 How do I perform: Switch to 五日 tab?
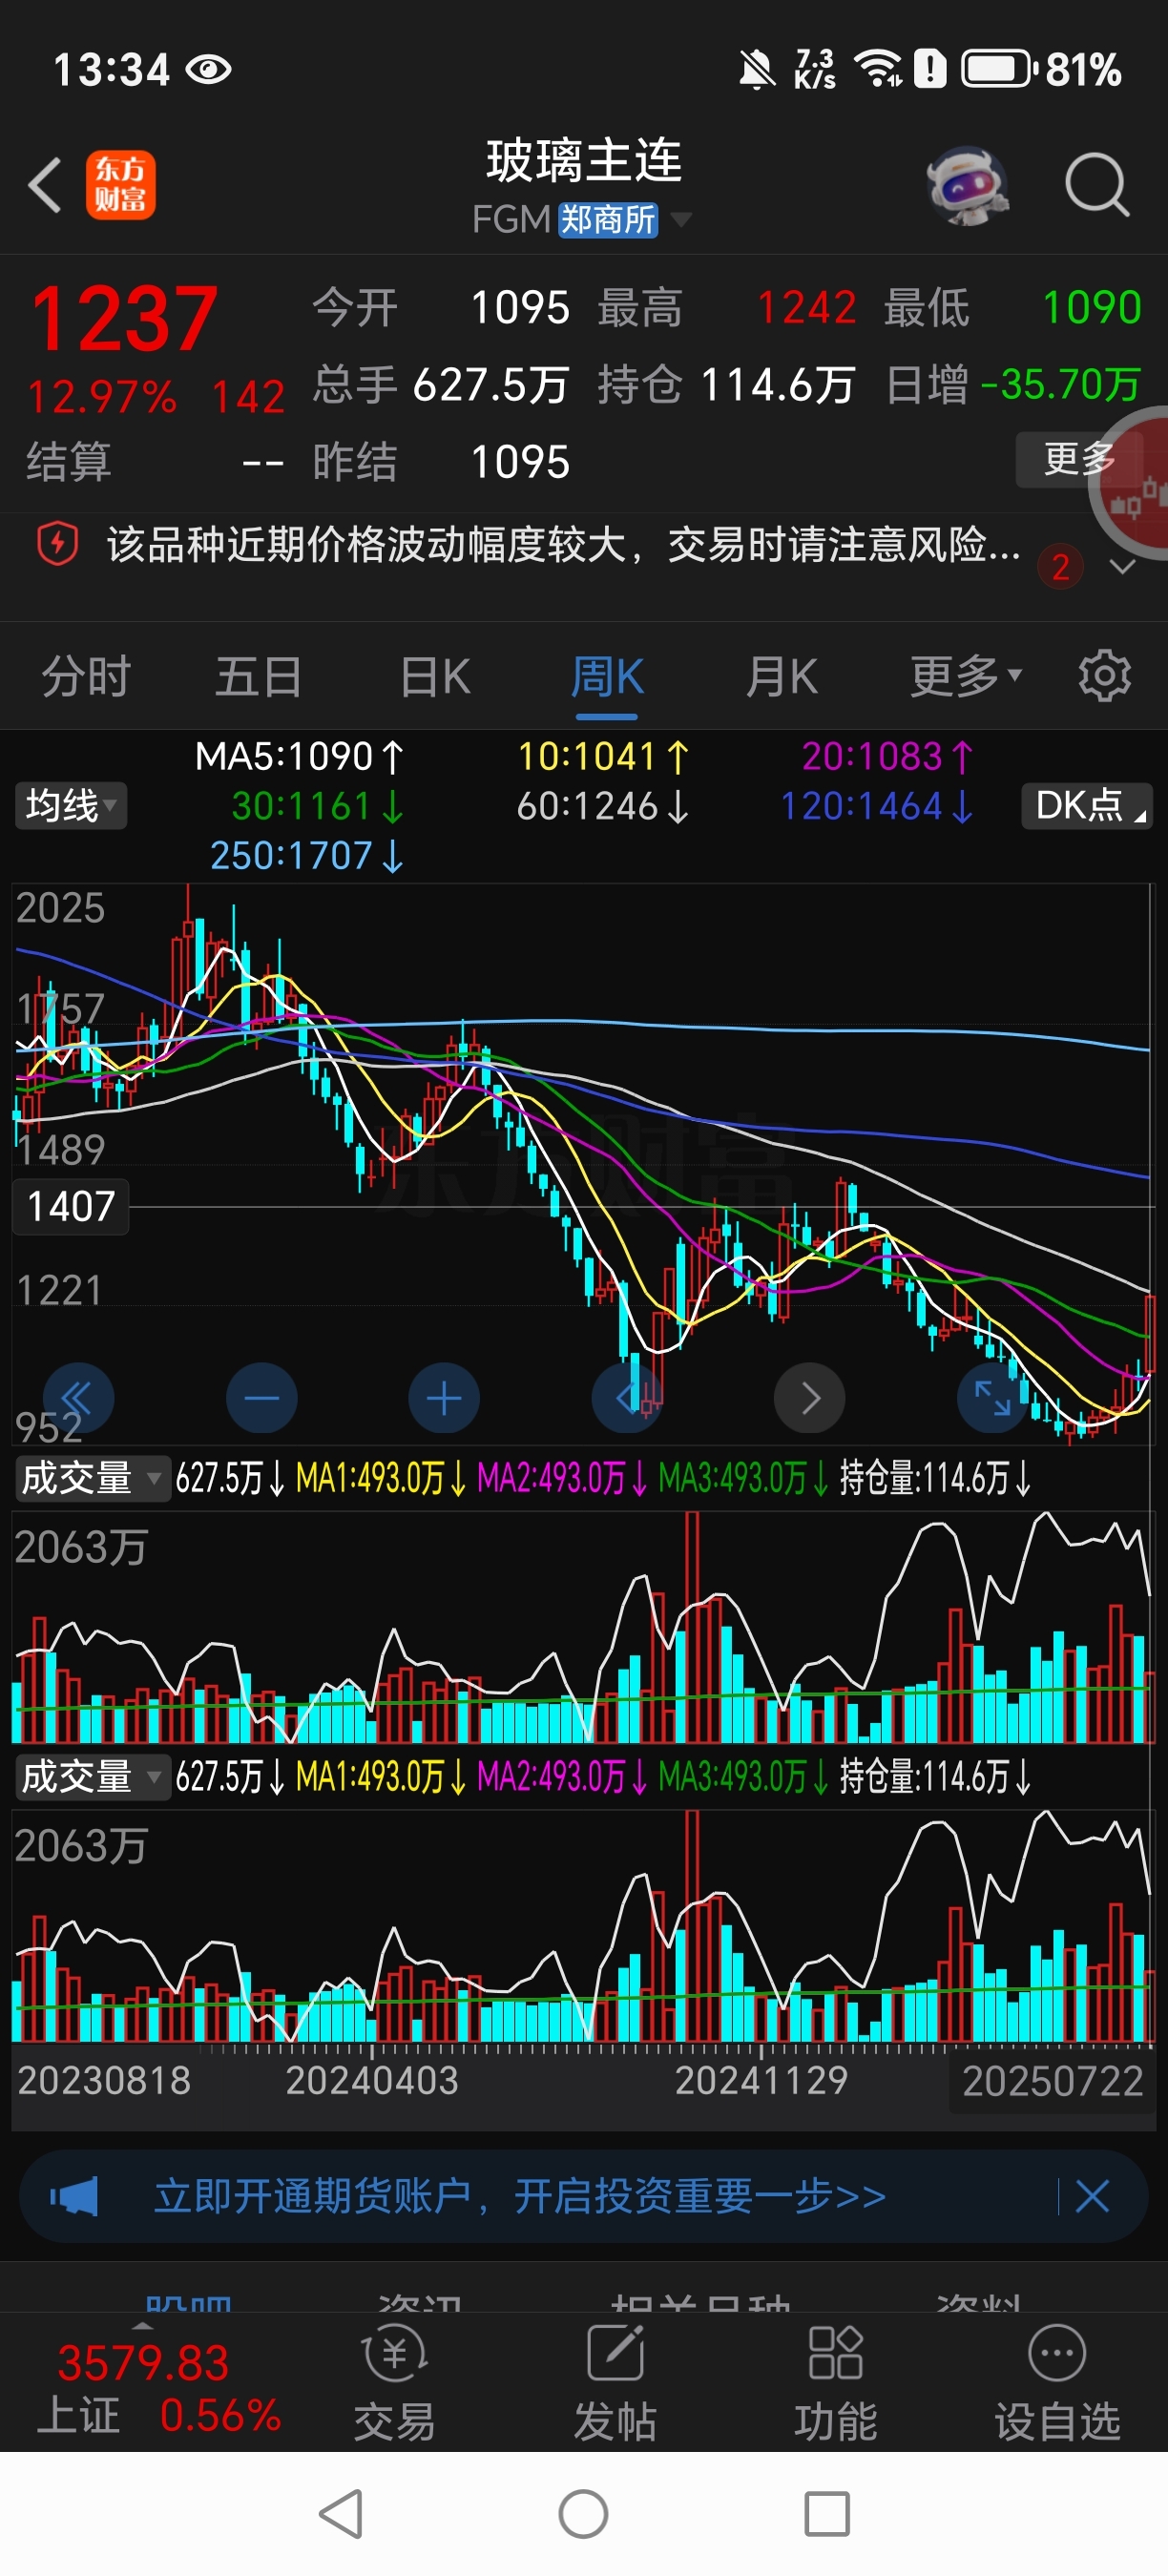tap(259, 676)
